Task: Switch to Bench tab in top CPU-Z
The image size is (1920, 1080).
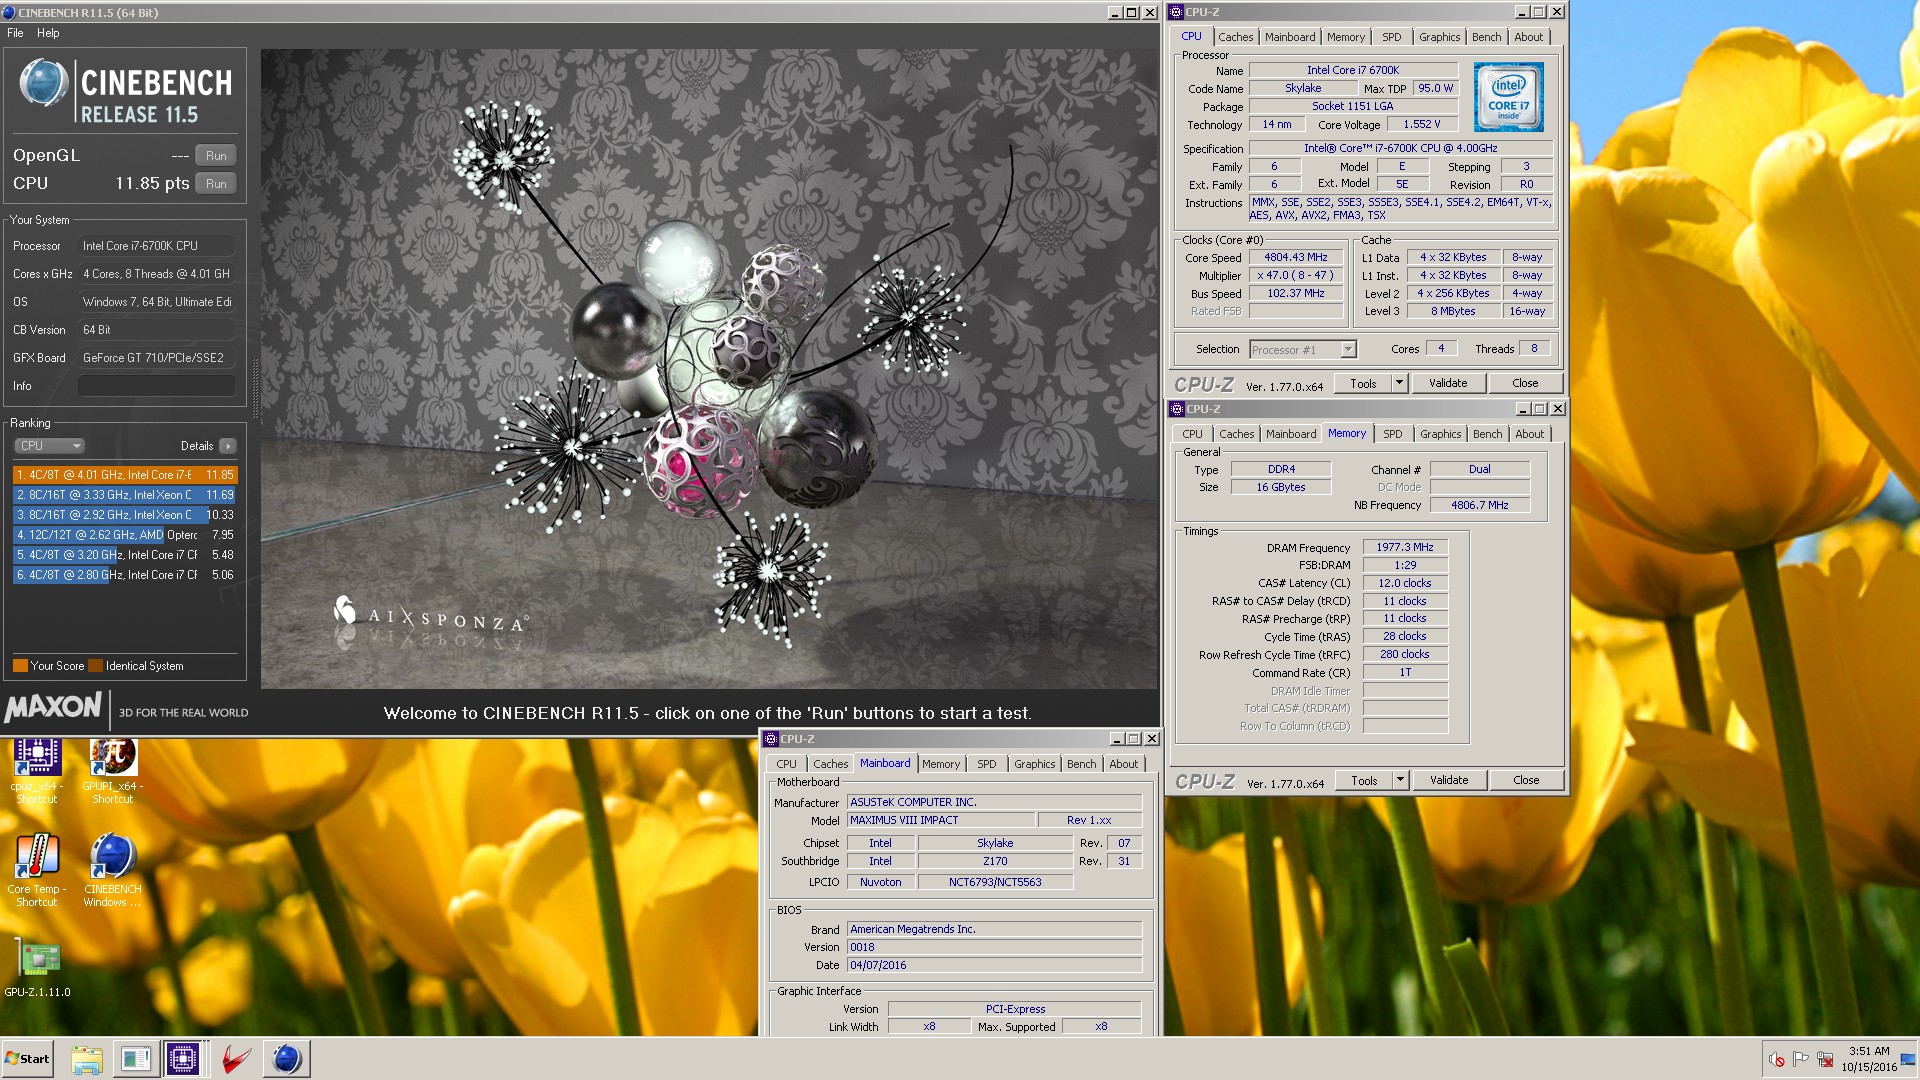Action: click(1486, 37)
